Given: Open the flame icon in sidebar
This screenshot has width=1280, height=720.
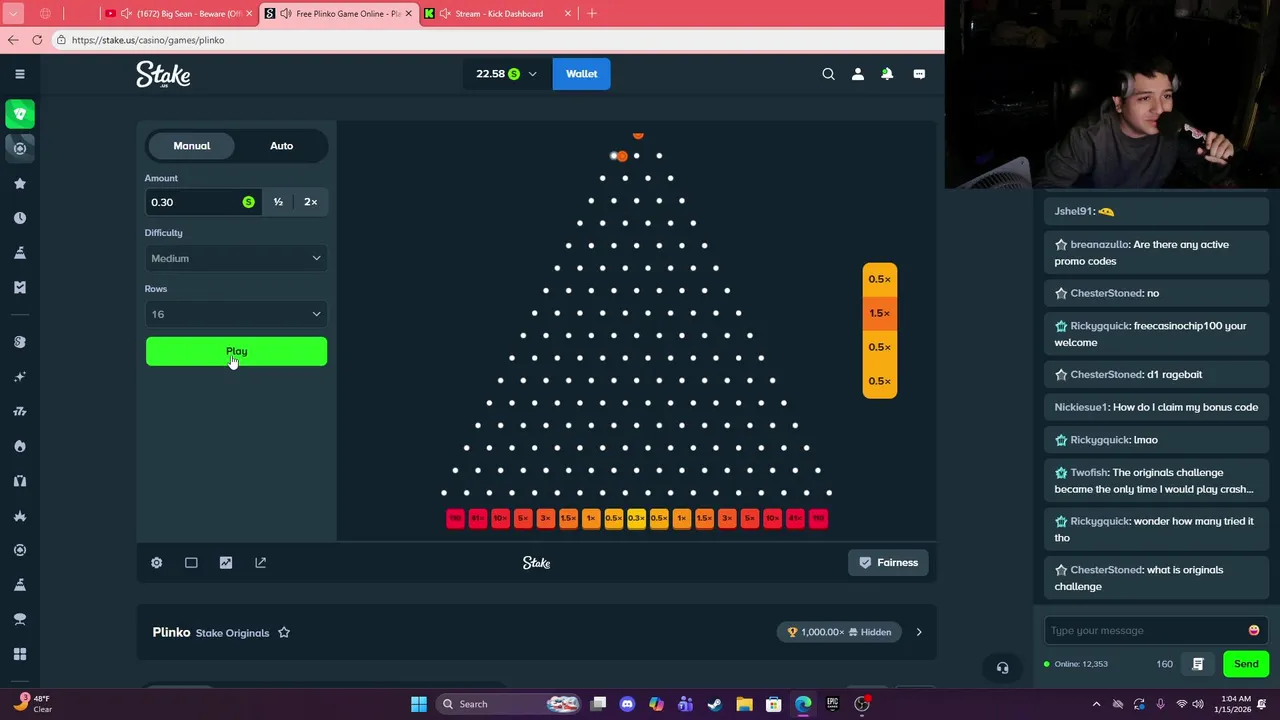Looking at the screenshot, I should (x=20, y=446).
